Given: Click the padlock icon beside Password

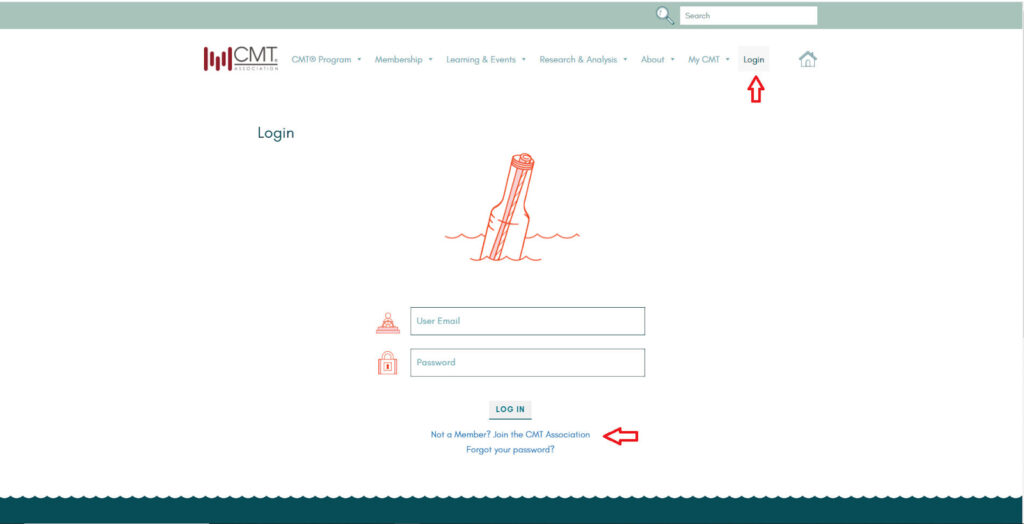Looking at the screenshot, I should tap(387, 363).
